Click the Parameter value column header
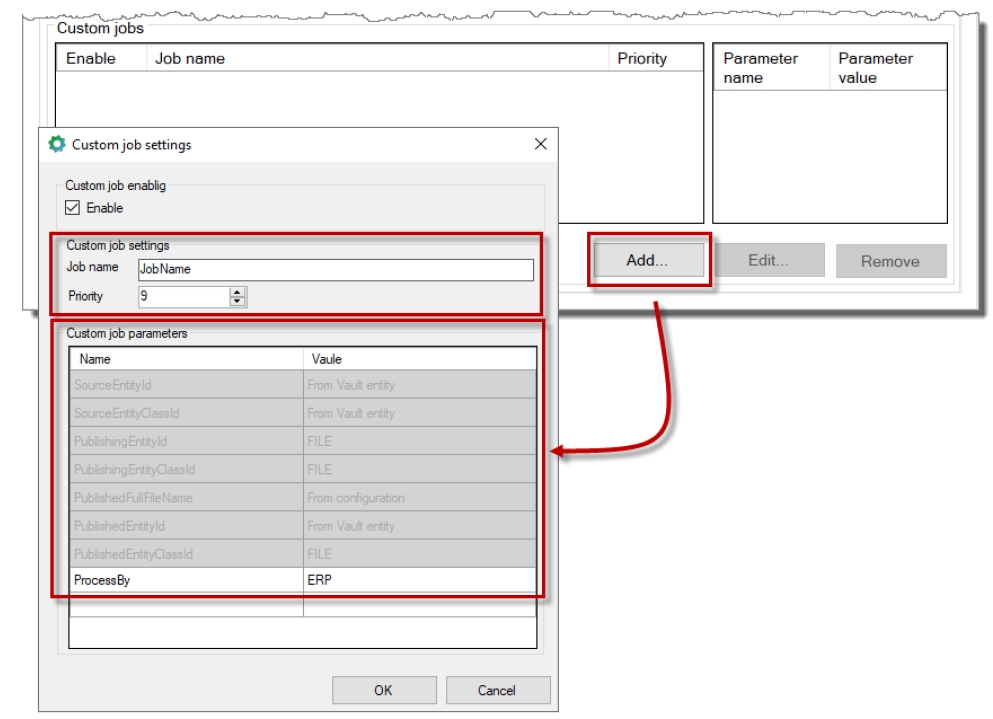Image resolution: width=993 pixels, height=719 pixels. tap(888, 68)
